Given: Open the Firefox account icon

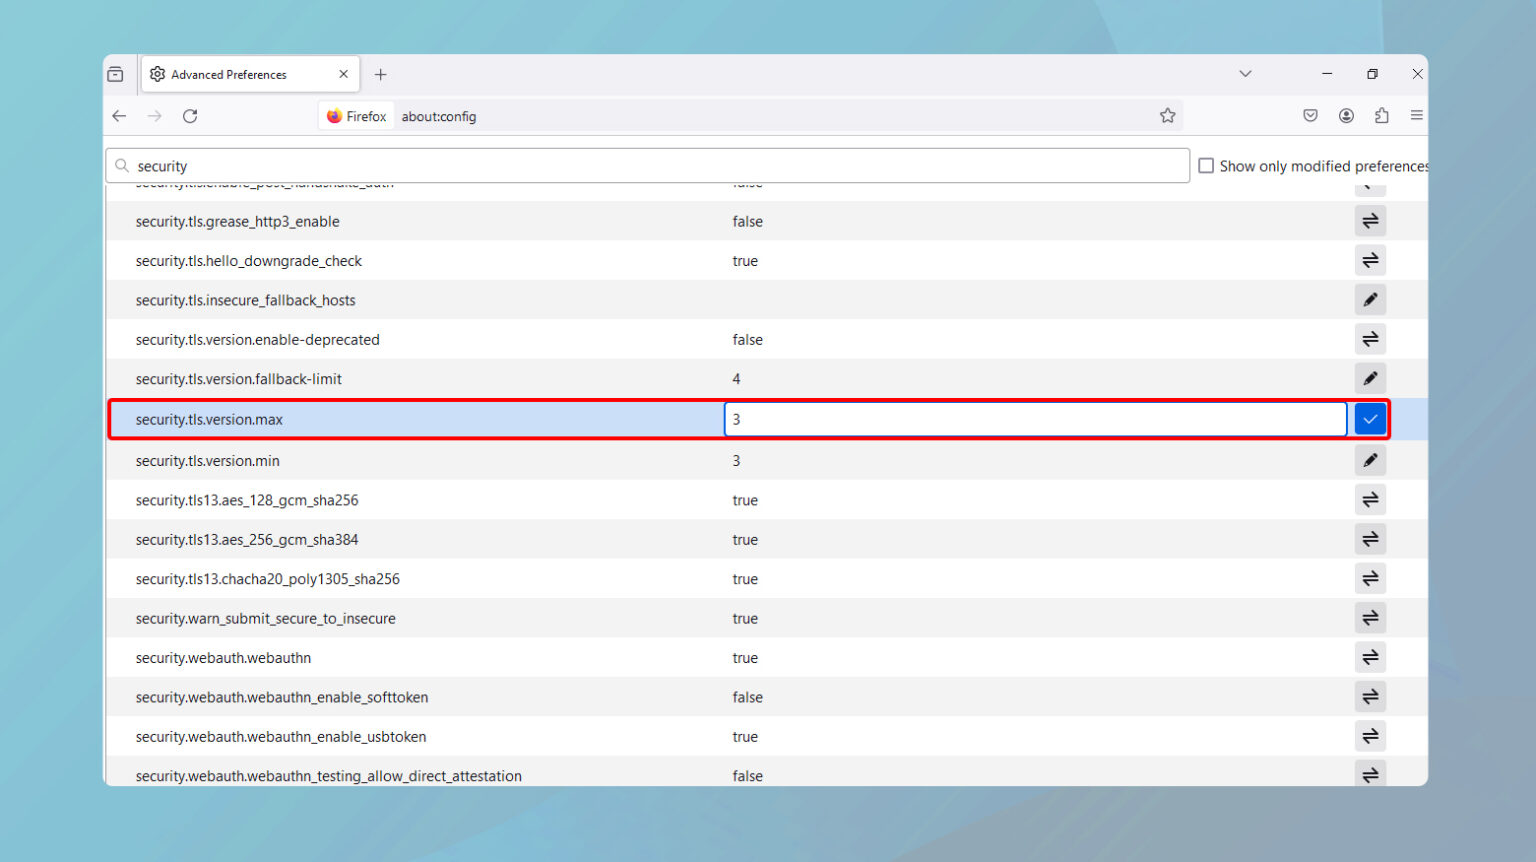Looking at the screenshot, I should pos(1346,116).
